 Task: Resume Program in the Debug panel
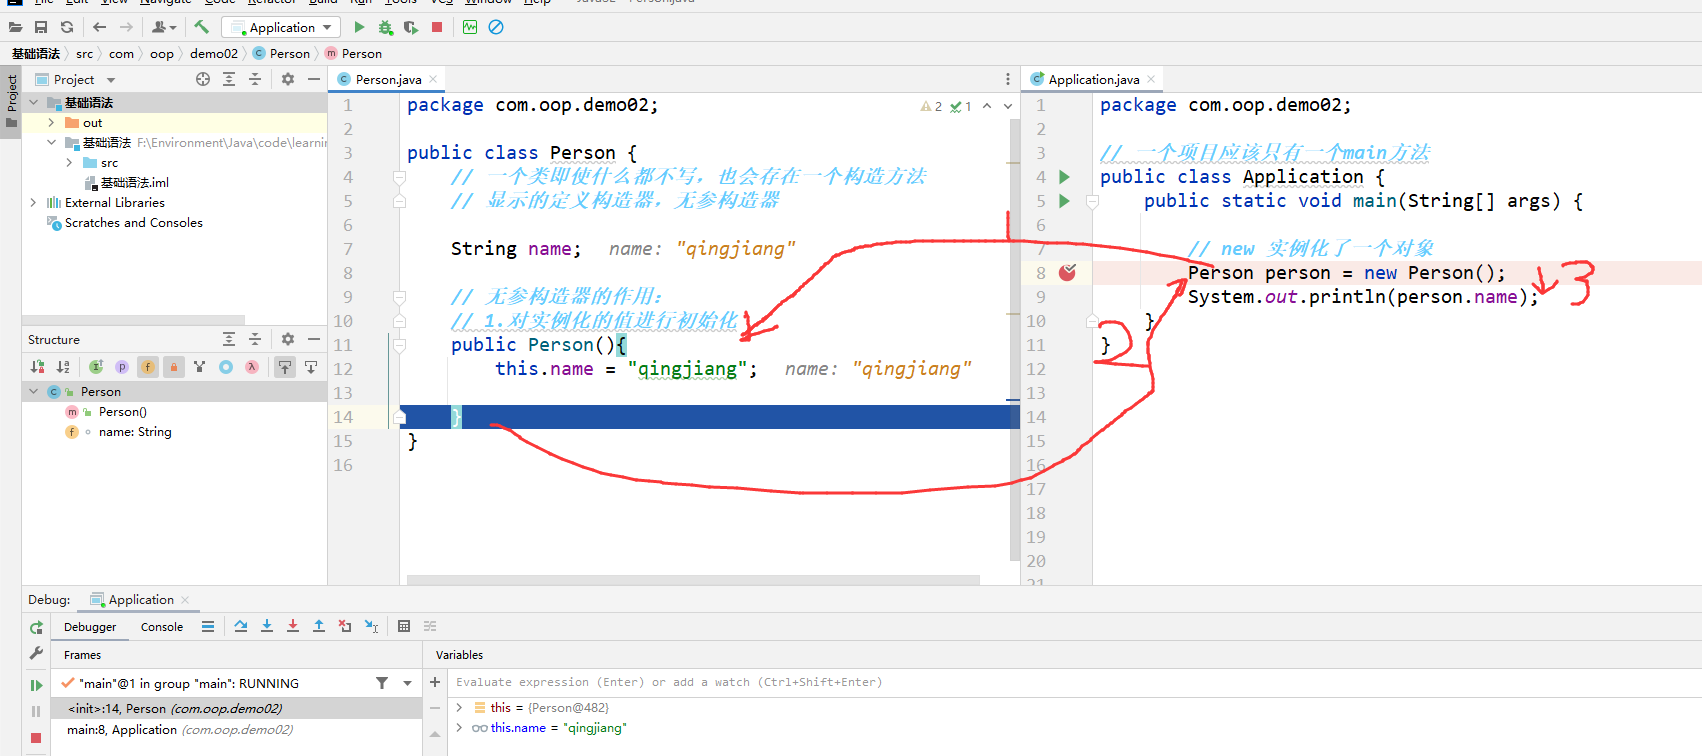coord(36,685)
